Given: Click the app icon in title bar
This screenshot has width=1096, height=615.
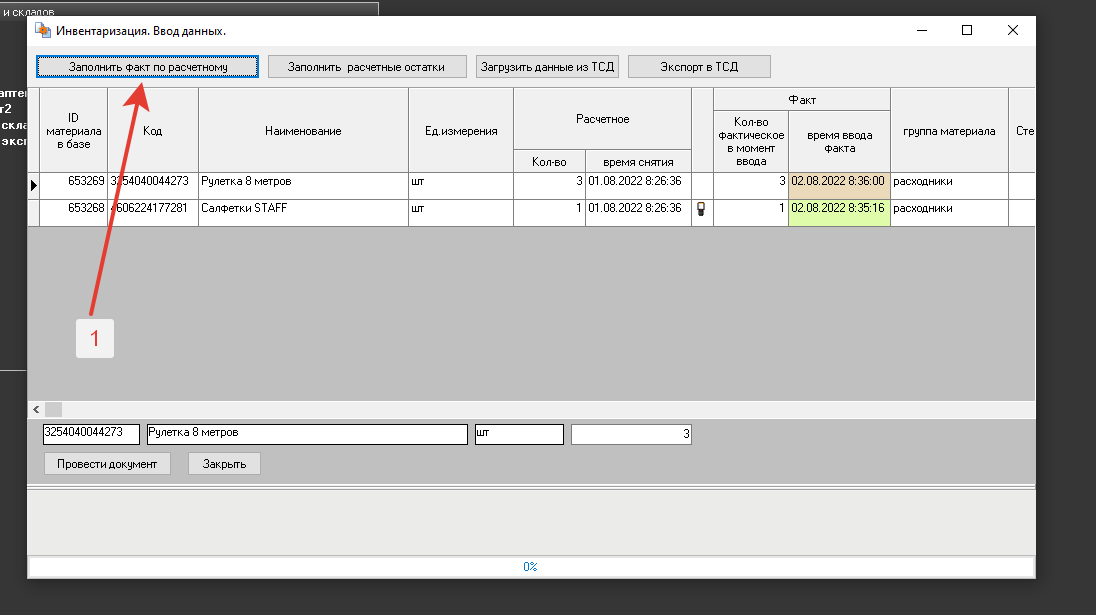Looking at the screenshot, I should pos(42,31).
